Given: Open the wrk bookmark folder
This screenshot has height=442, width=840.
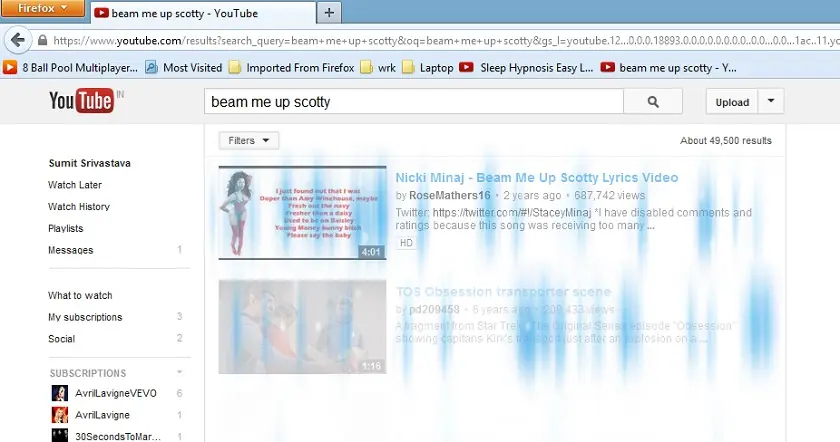Looking at the screenshot, I should [379, 68].
